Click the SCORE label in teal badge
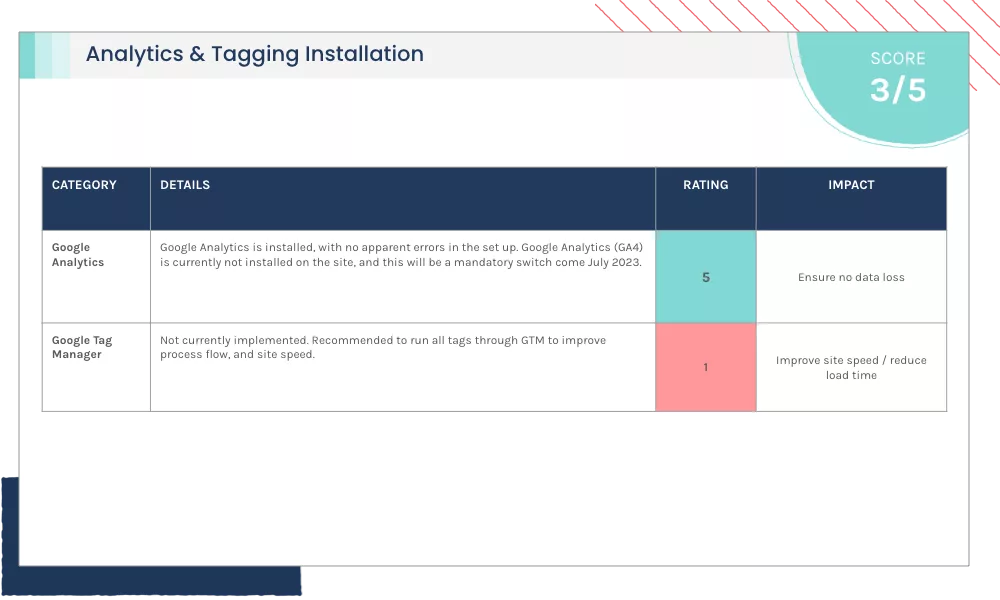The image size is (1000, 600). 898,59
